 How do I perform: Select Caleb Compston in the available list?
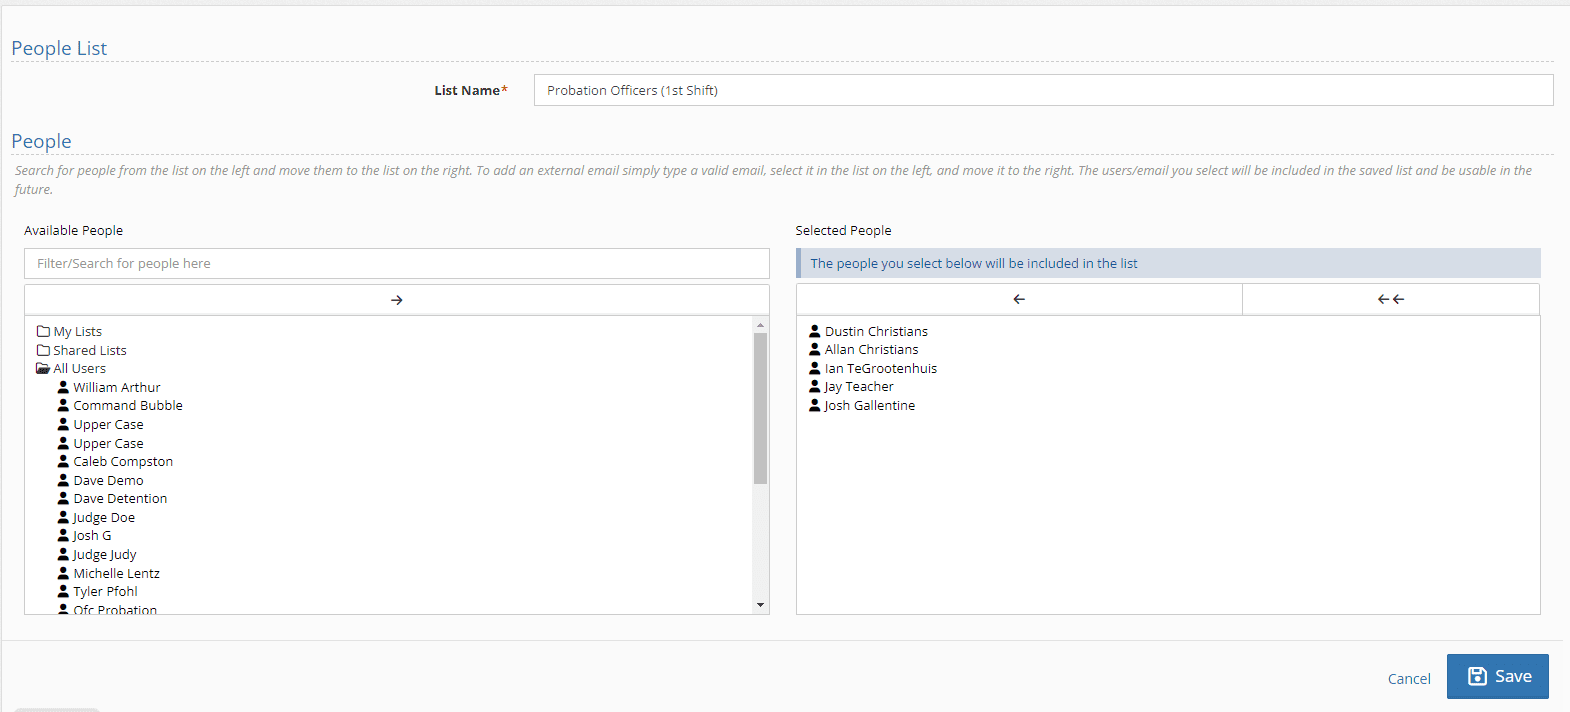coord(123,461)
